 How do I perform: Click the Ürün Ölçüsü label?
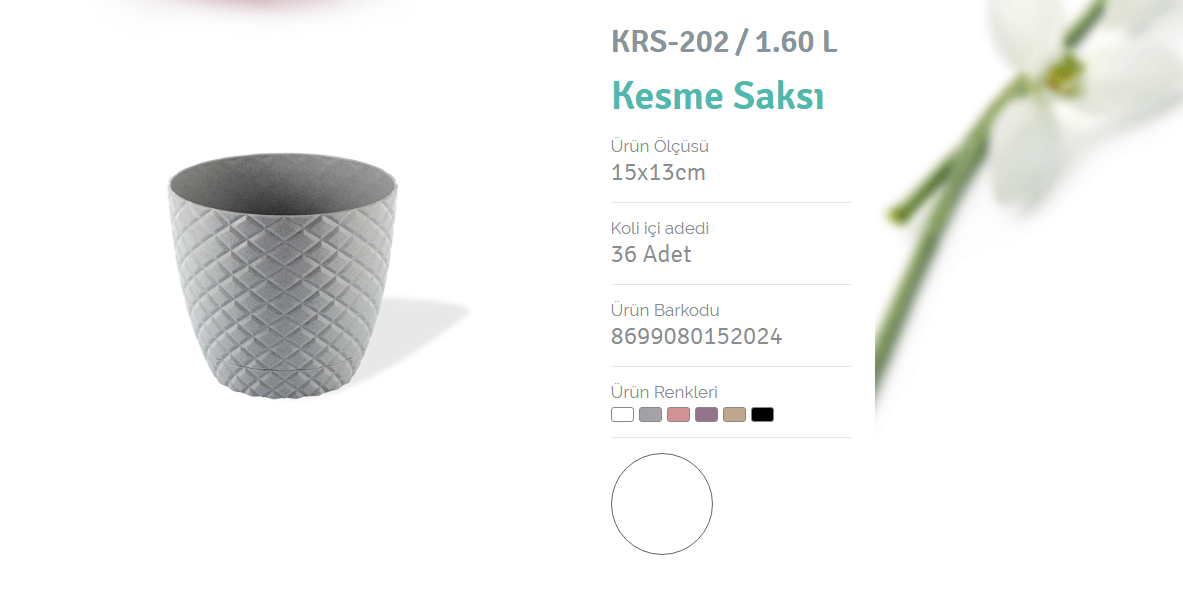pyautogui.click(x=660, y=146)
